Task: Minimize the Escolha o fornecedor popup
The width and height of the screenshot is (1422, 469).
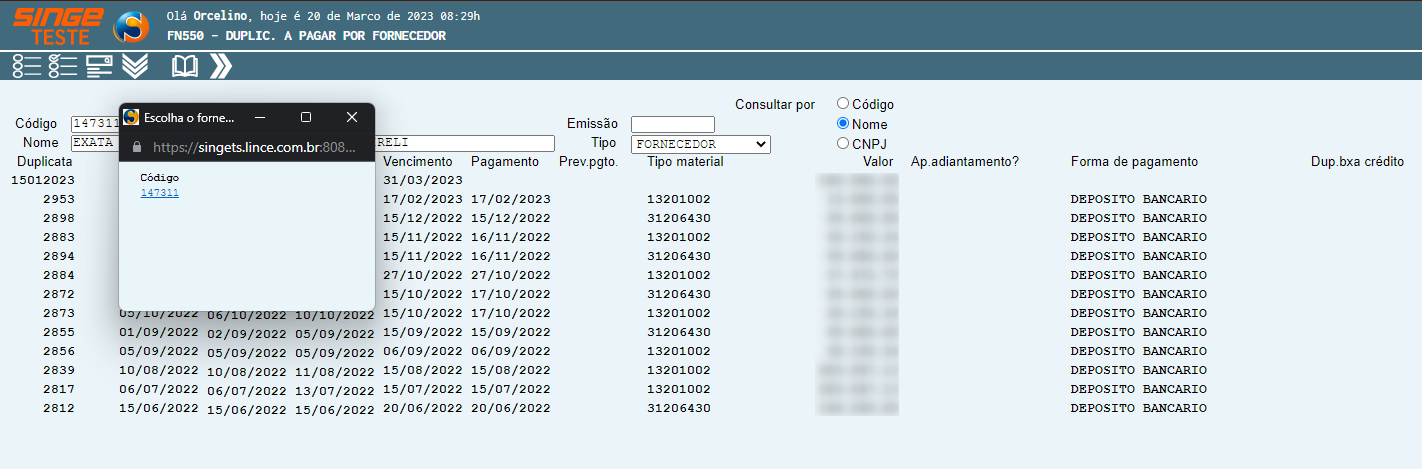Action: click(x=260, y=117)
